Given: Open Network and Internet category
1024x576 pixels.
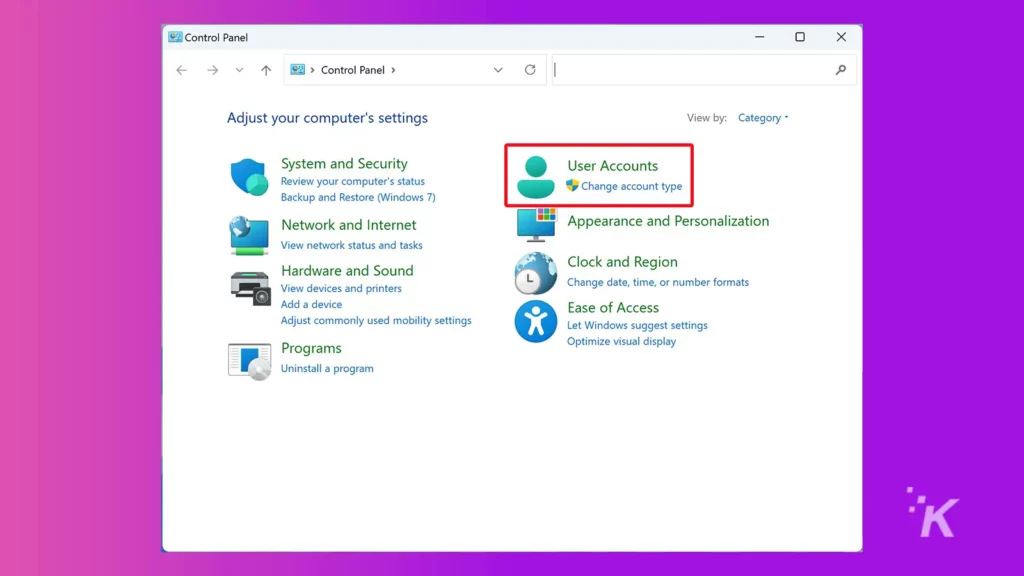Looking at the screenshot, I should click(x=349, y=225).
